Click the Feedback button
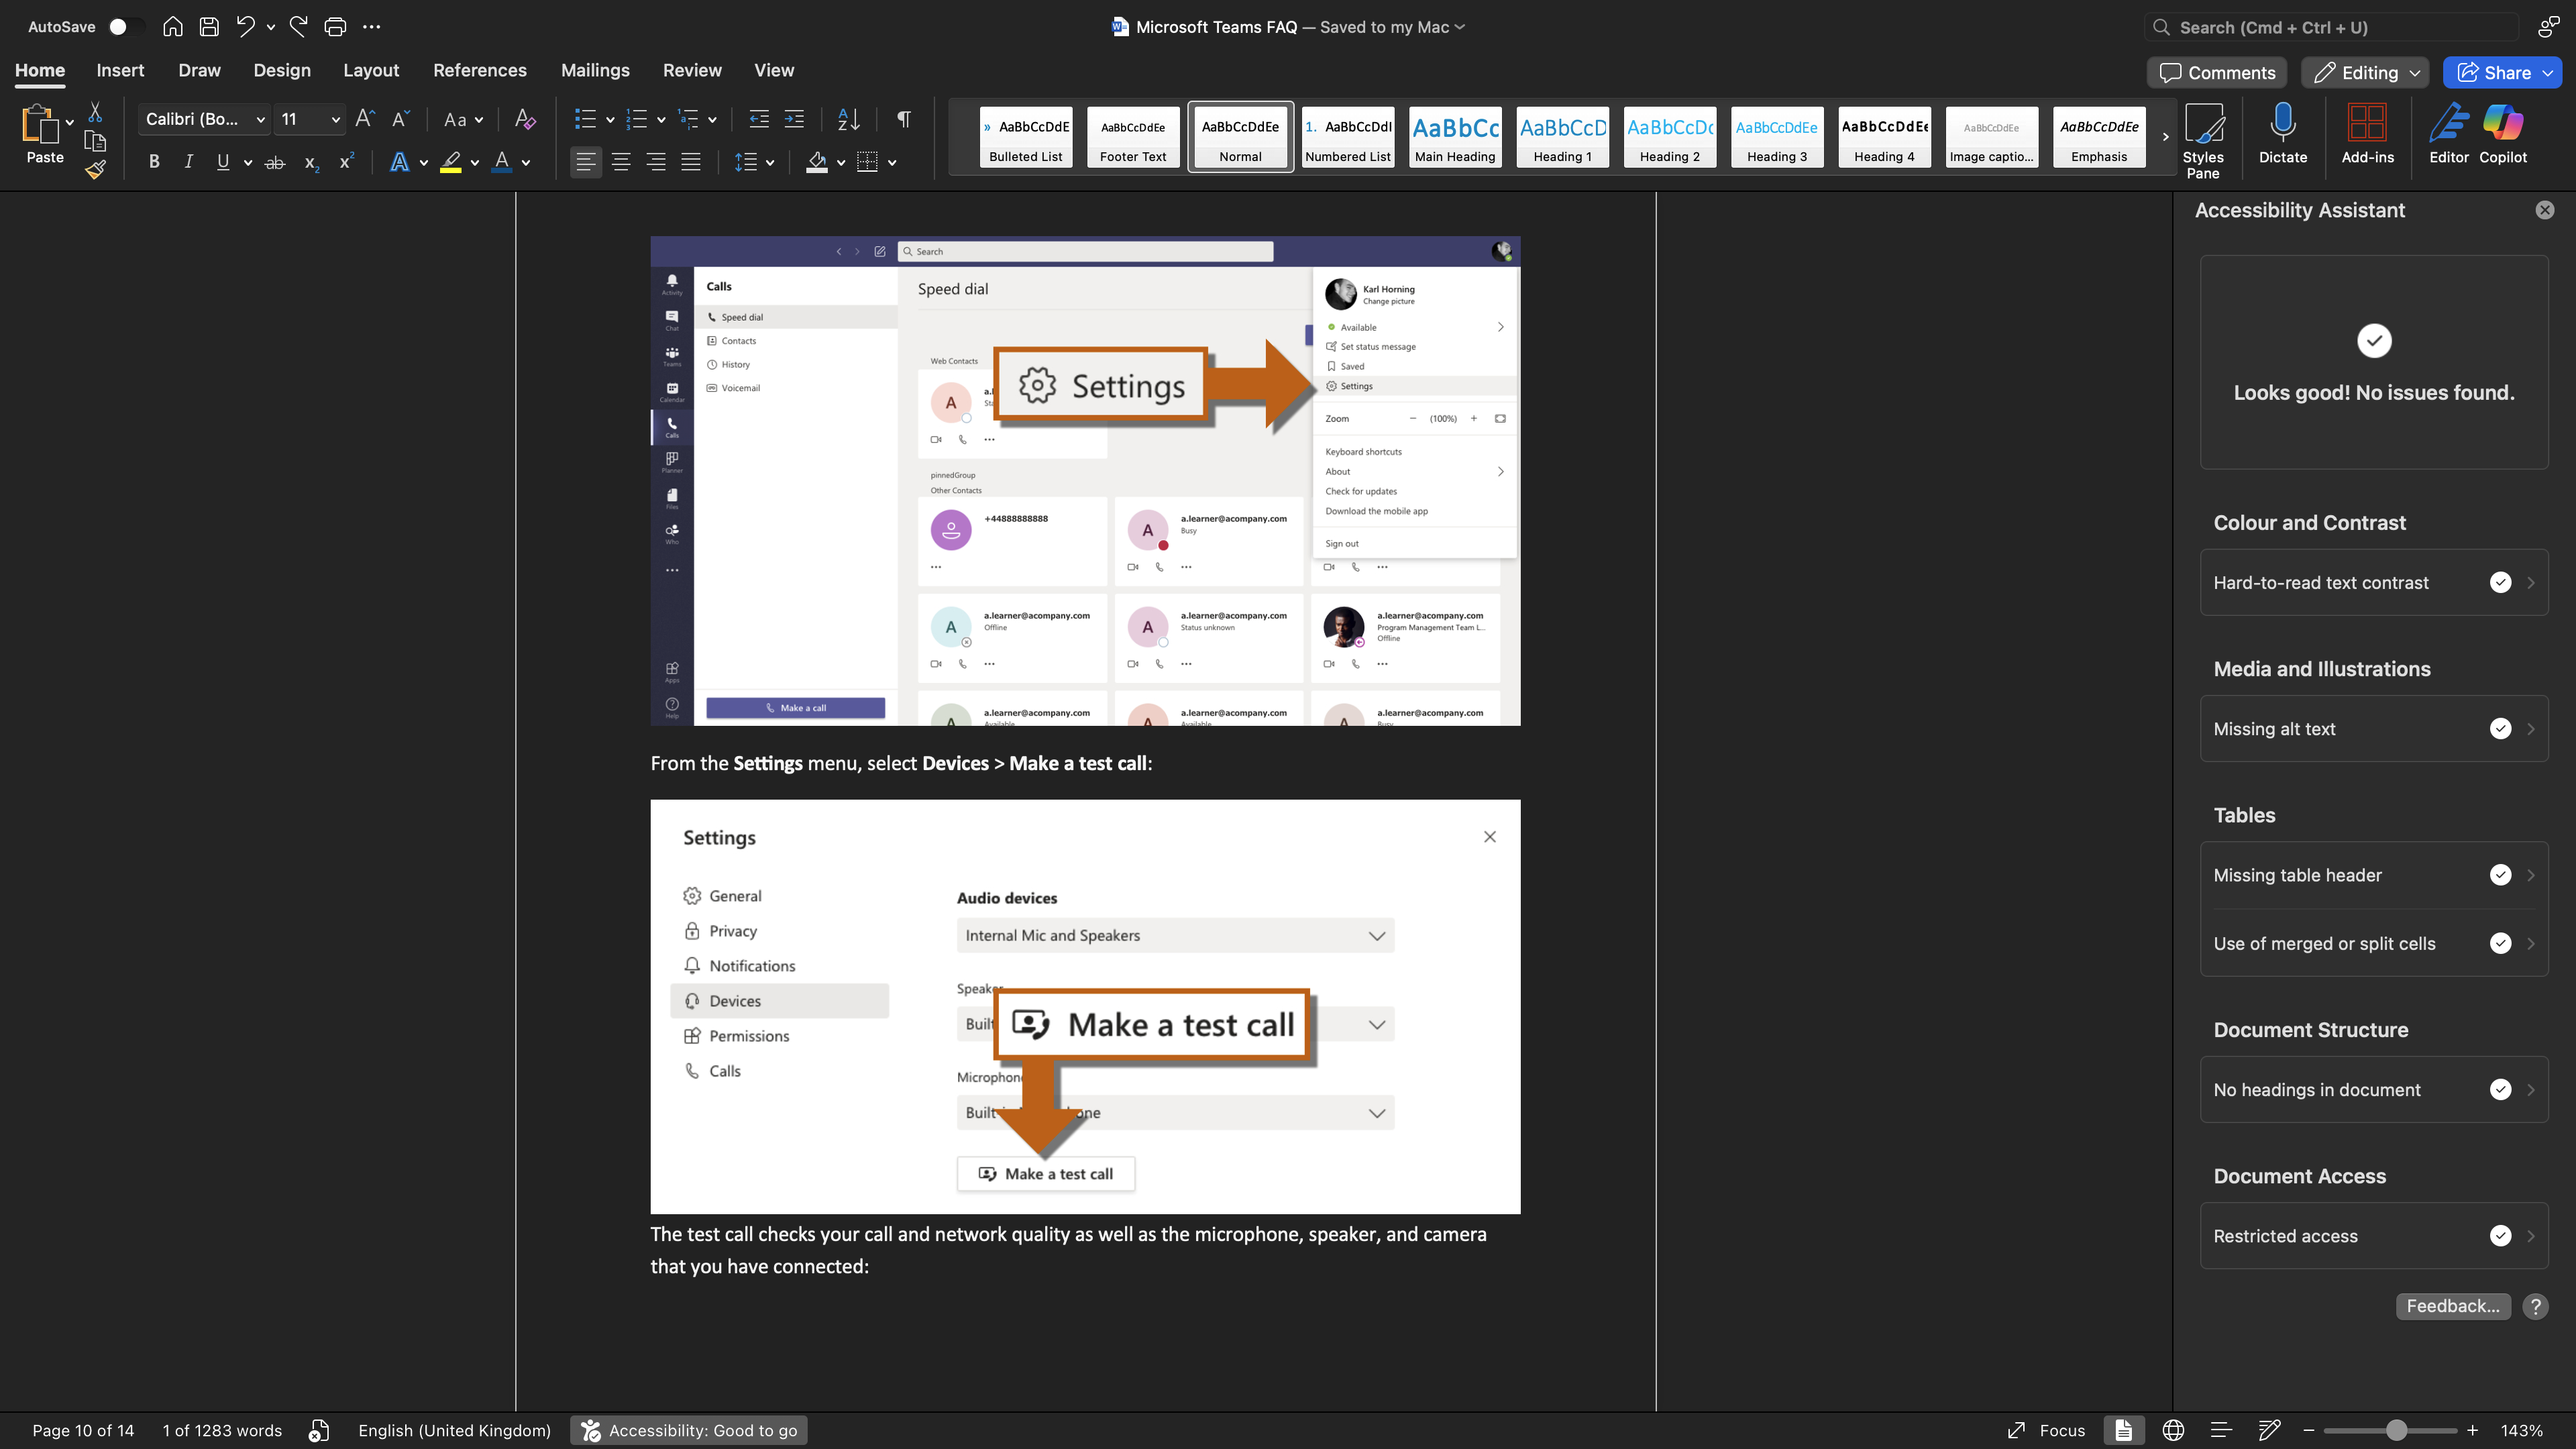Viewport: 2576px width, 1449px height. 2452,1306
